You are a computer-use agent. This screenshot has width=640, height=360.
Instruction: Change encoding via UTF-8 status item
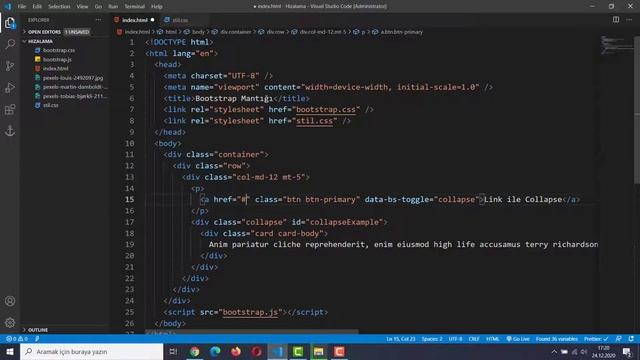pyautogui.click(x=456, y=339)
